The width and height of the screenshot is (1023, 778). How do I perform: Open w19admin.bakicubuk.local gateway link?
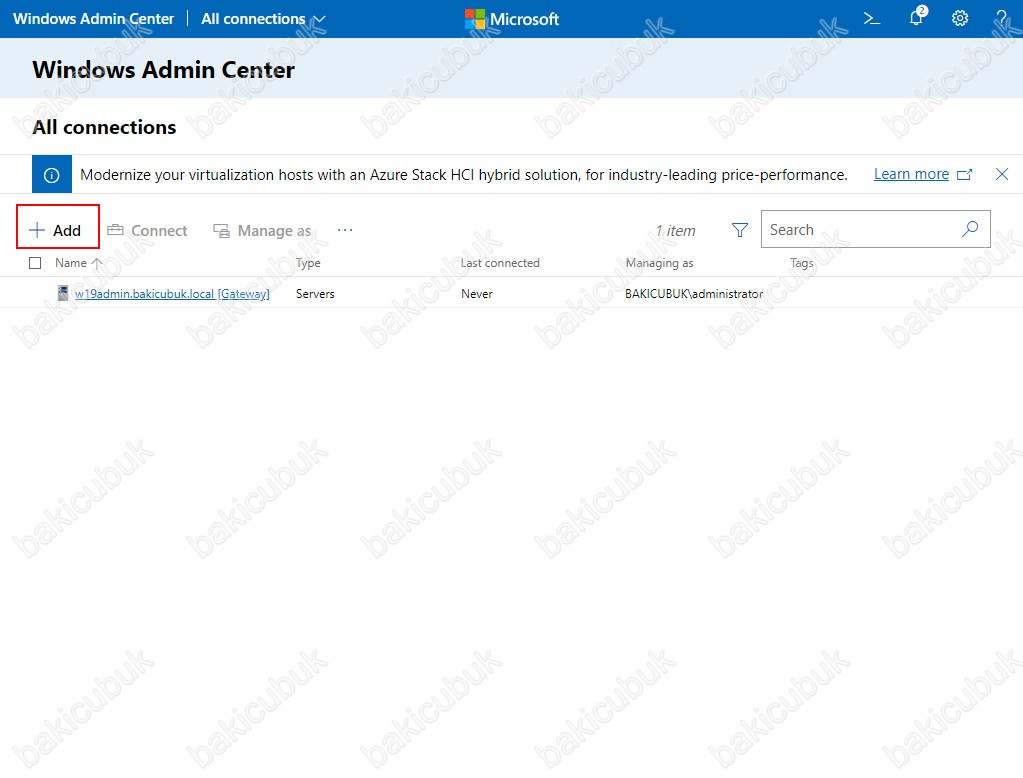172,294
